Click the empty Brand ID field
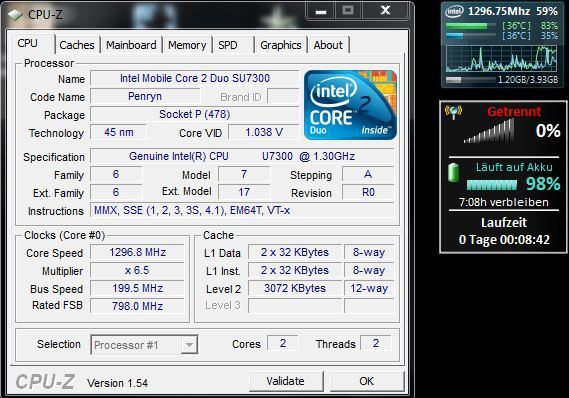569x398 pixels. (283, 97)
